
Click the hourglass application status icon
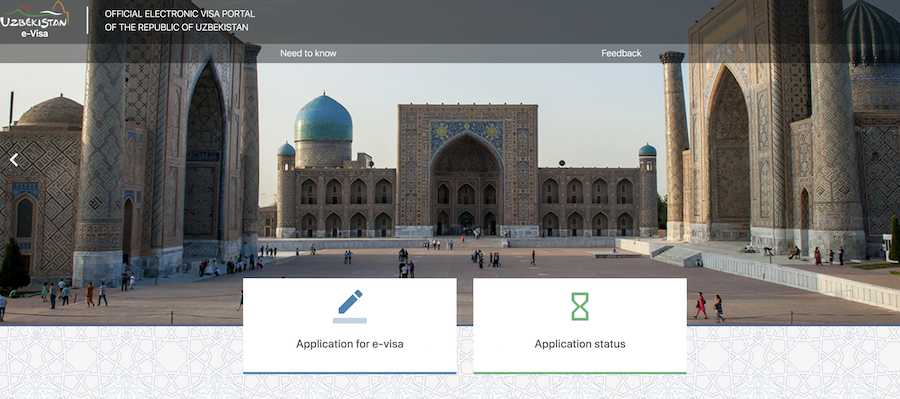point(580,307)
